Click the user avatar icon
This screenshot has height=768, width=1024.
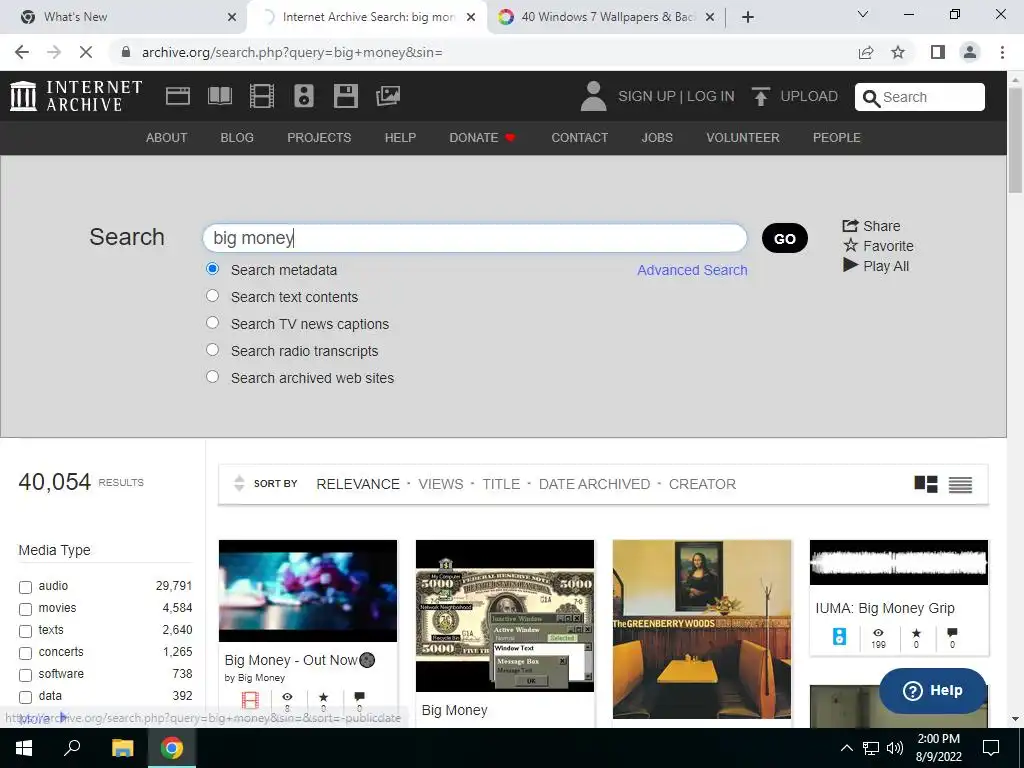(x=593, y=96)
